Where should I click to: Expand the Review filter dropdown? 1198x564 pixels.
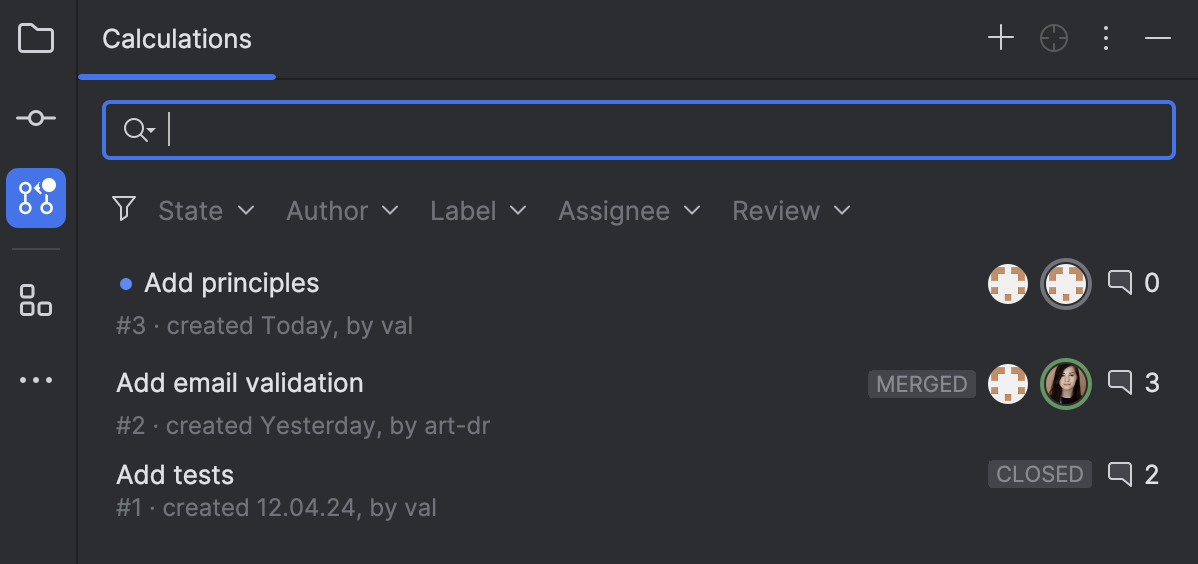tap(791, 211)
